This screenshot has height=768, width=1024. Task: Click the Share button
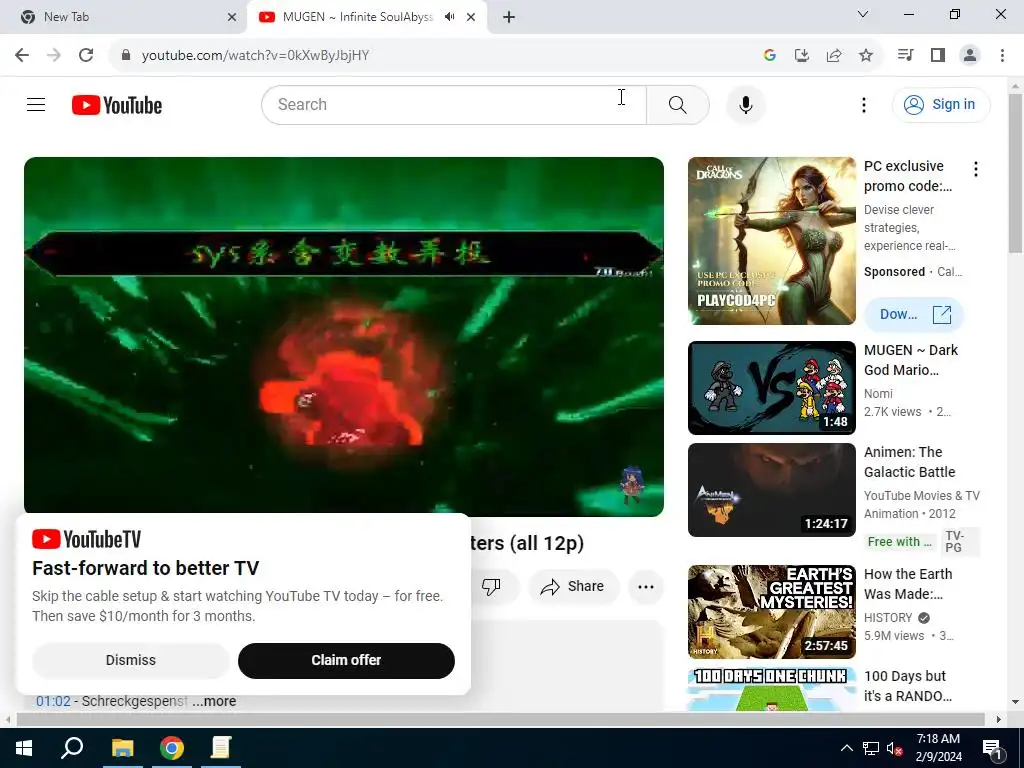(573, 586)
